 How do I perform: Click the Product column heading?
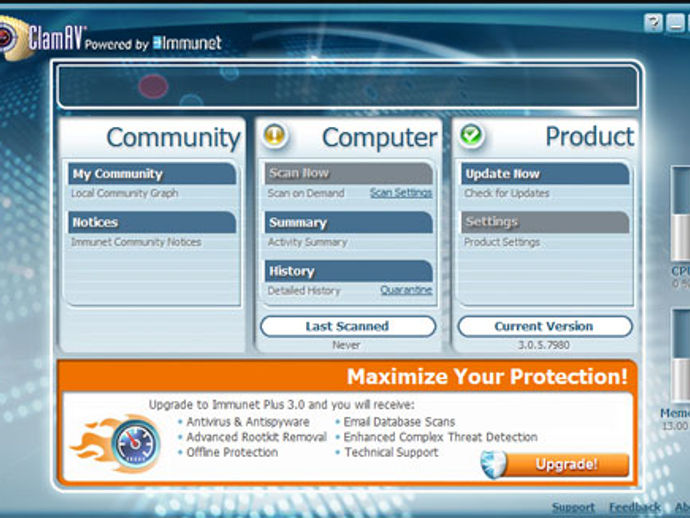(590, 136)
